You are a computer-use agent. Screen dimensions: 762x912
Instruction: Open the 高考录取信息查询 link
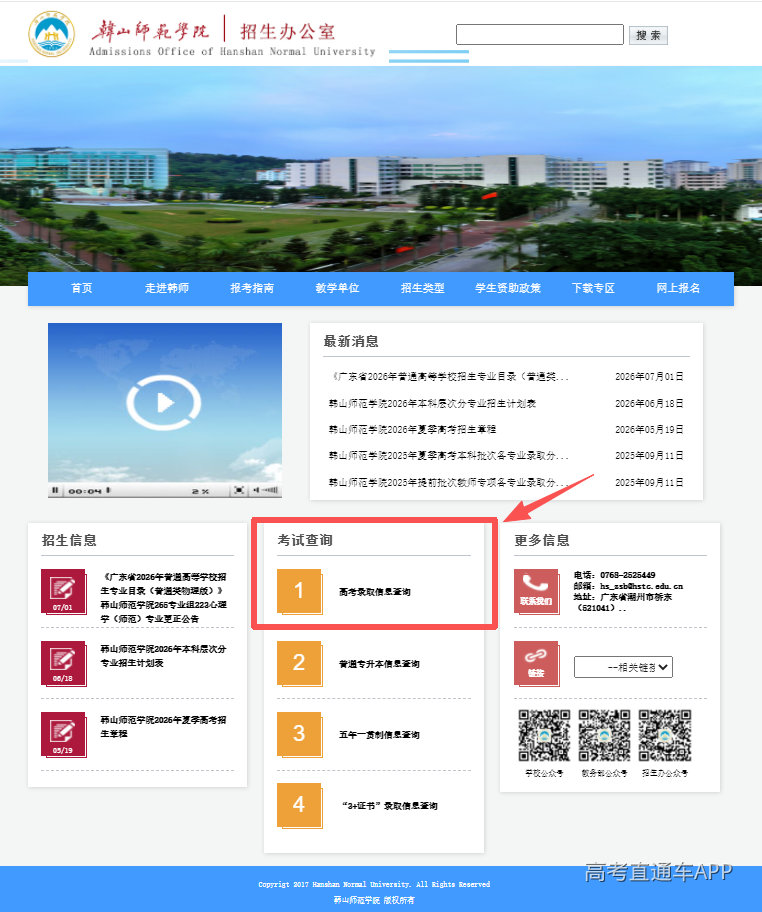[375, 592]
